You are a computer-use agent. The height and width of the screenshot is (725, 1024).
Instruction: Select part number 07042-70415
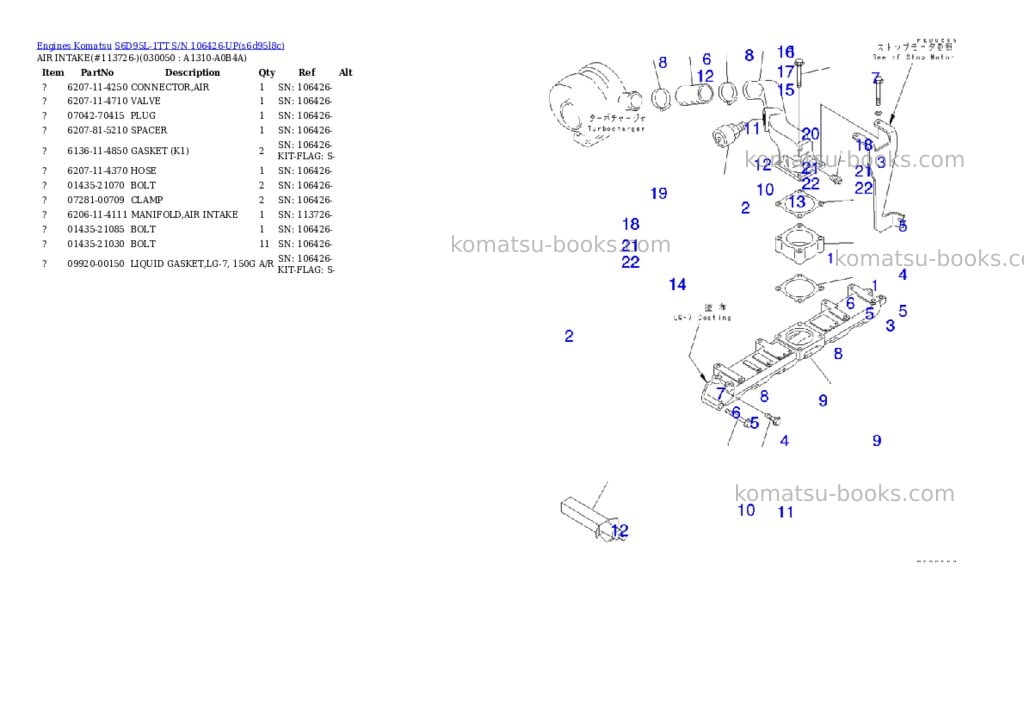pyautogui.click(x=95, y=116)
